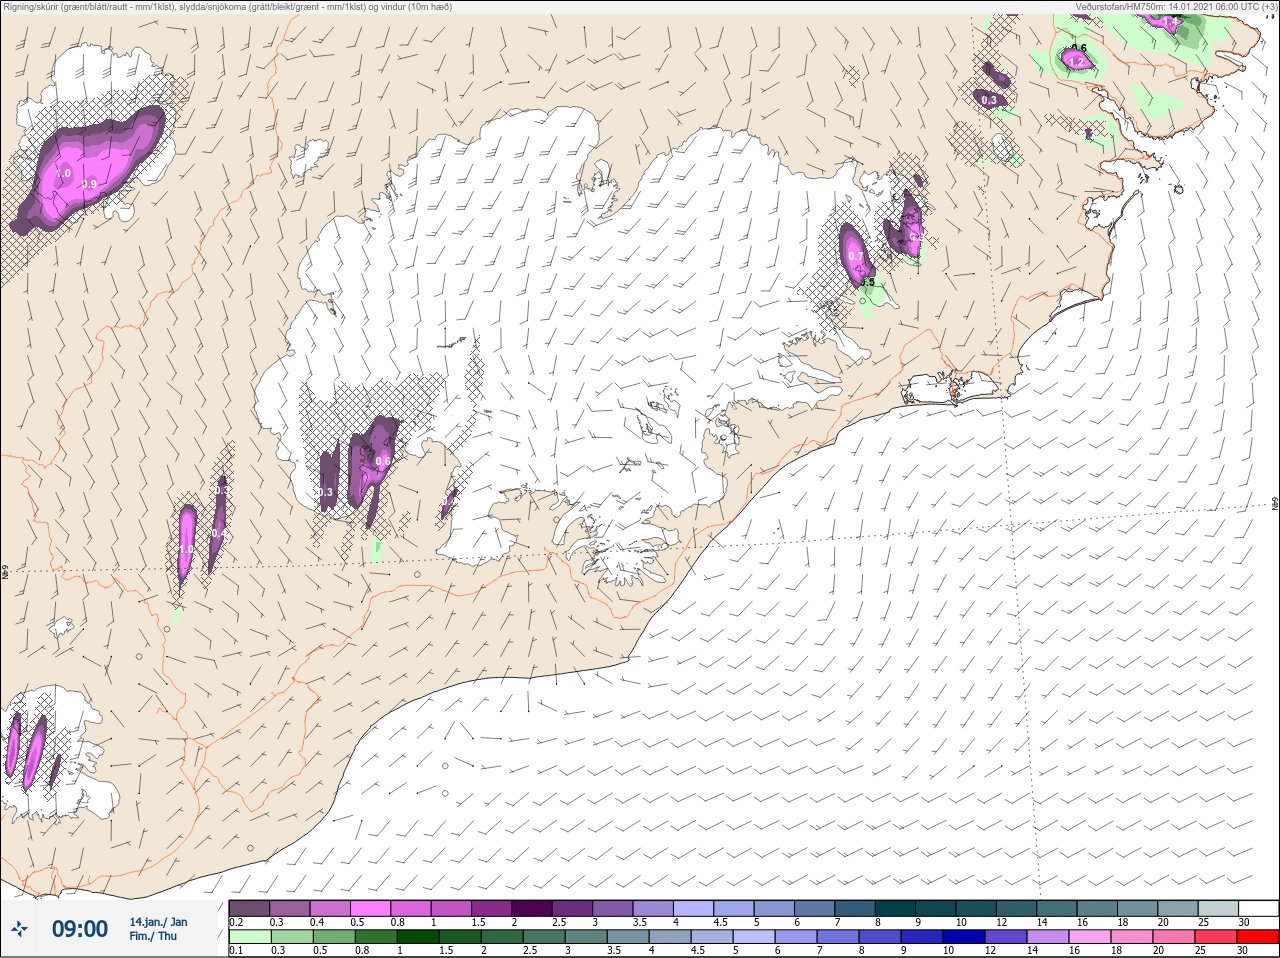The image size is (1280, 958).
Task: Click the 'Fim./ Thu' weekday text
Action: pyautogui.click(x=153, y=936)
